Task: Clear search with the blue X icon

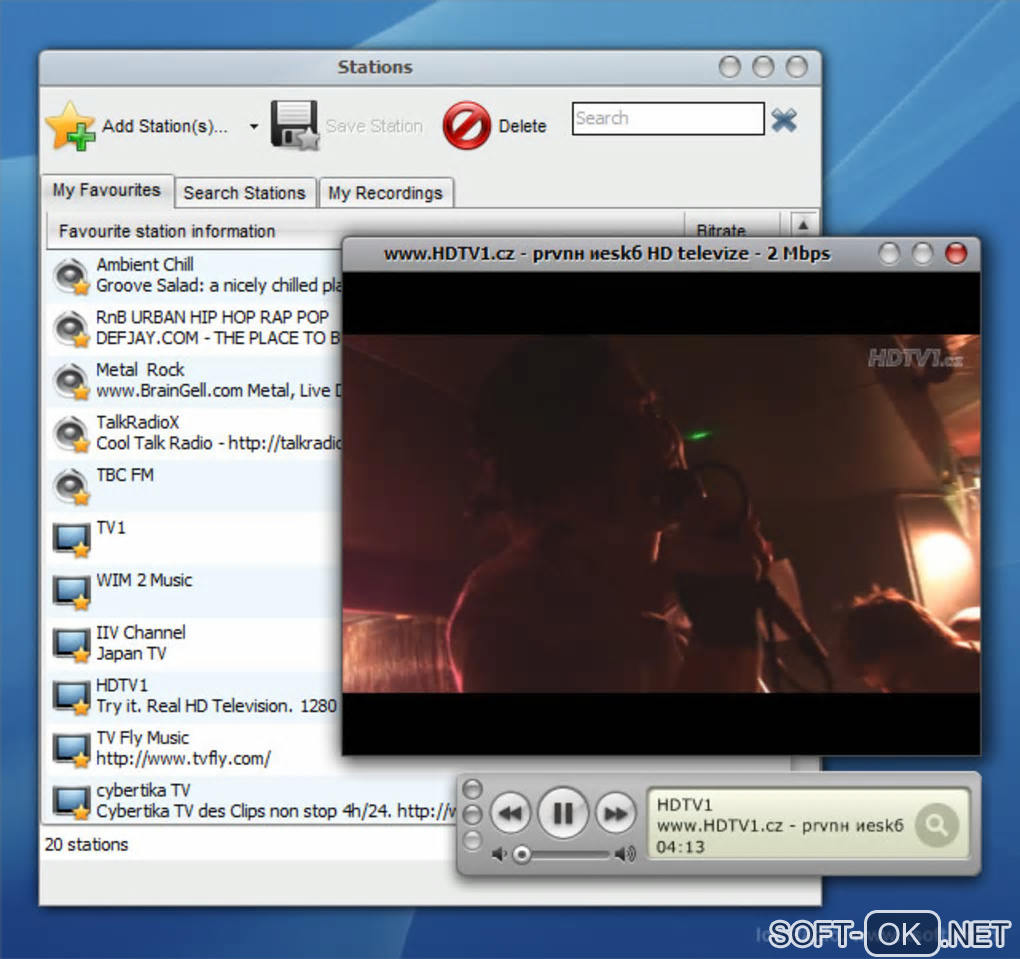Action: (784, 120)
